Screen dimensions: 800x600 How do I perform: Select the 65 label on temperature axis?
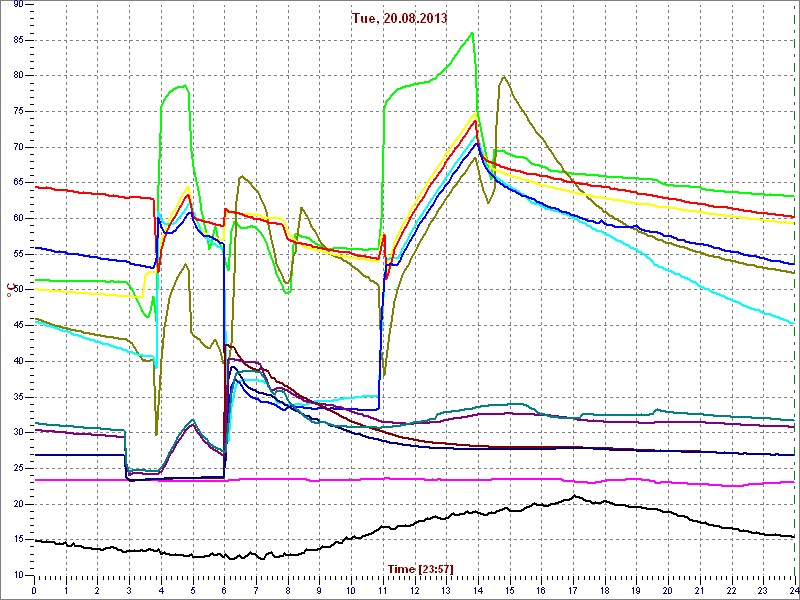tap(18, 183)
